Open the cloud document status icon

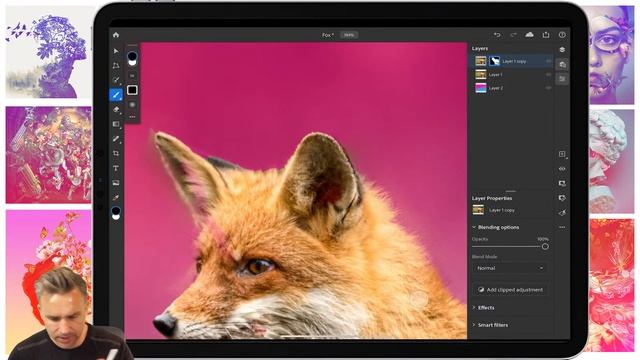pos(529,35)
